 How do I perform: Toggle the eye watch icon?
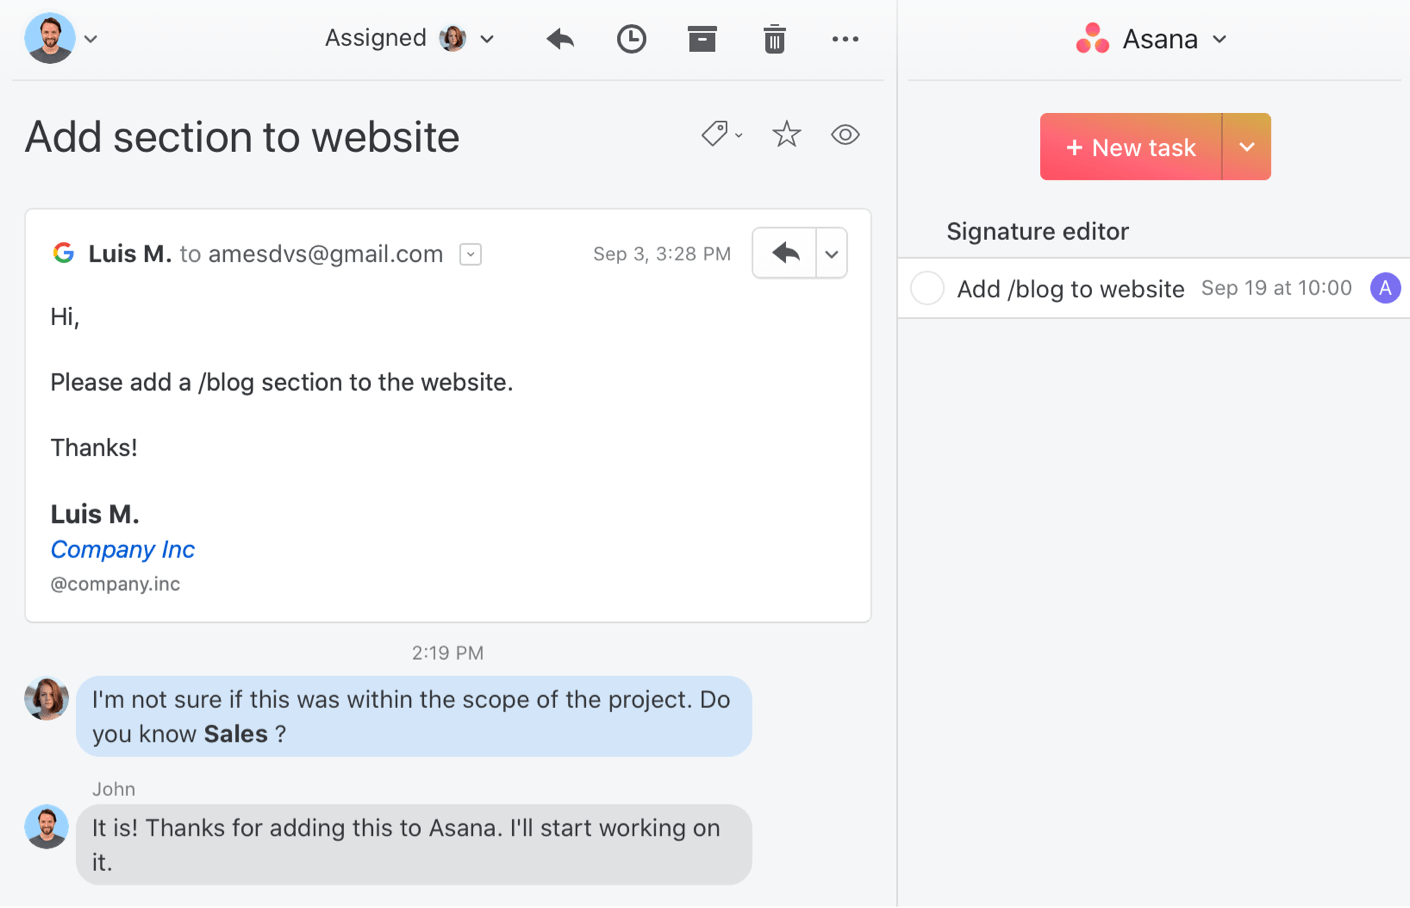(x=845, y=134)
